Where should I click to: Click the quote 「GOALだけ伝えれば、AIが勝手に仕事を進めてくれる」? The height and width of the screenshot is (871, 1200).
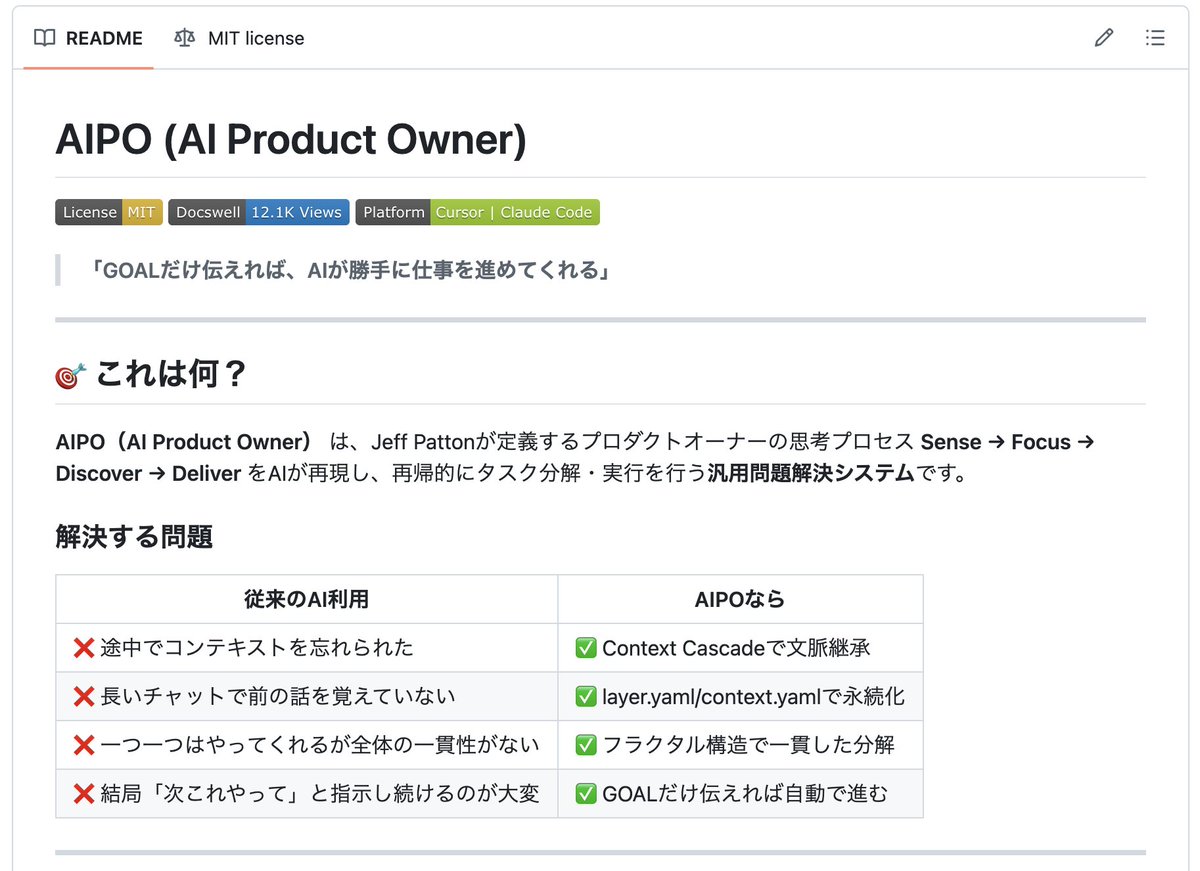point(351,269)
